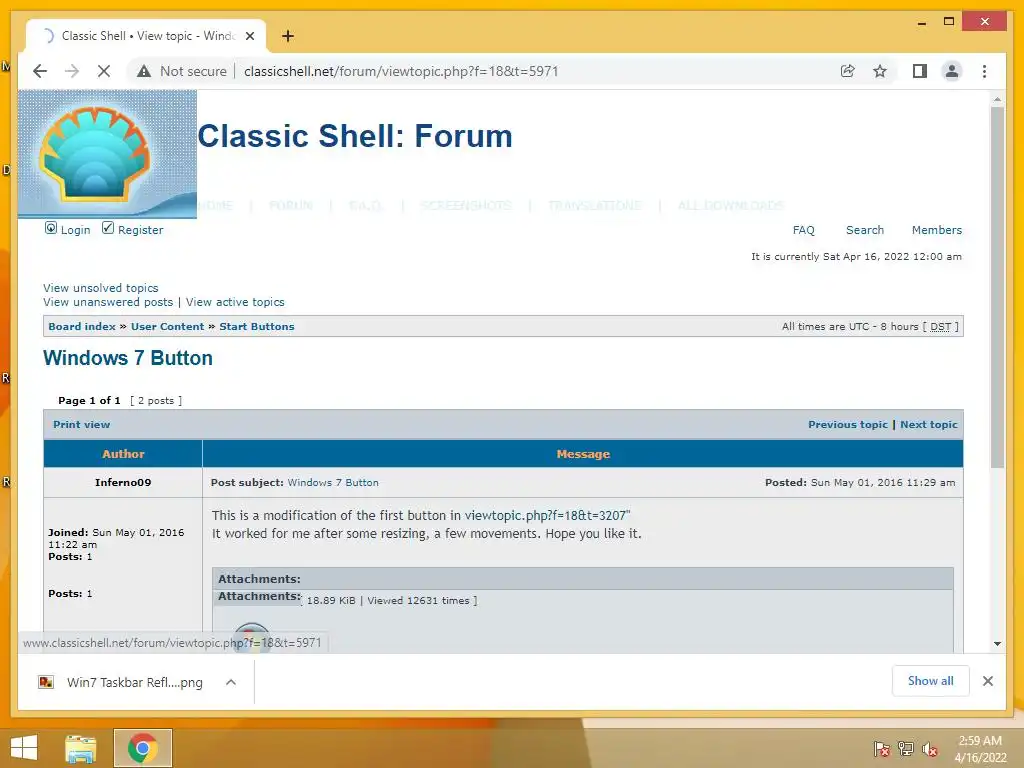
Task: Click author name Inferno09
Action: 123,483
